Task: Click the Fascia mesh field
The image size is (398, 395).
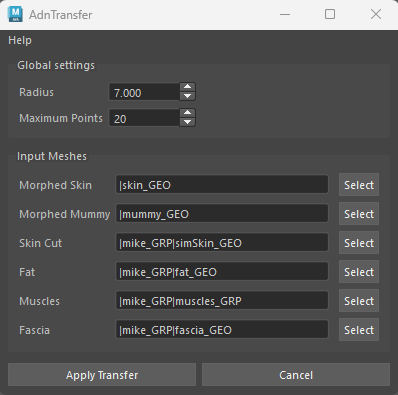Action: coord(222,329)
